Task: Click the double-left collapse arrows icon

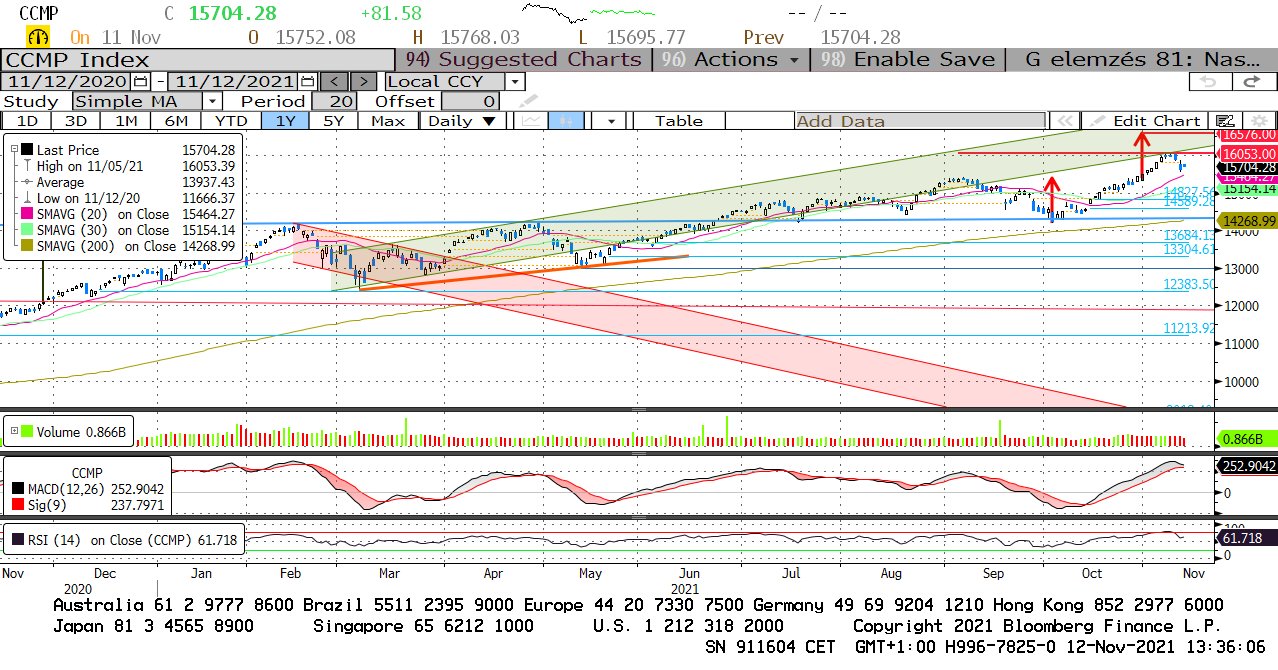Action: [x=1066, y=121]
